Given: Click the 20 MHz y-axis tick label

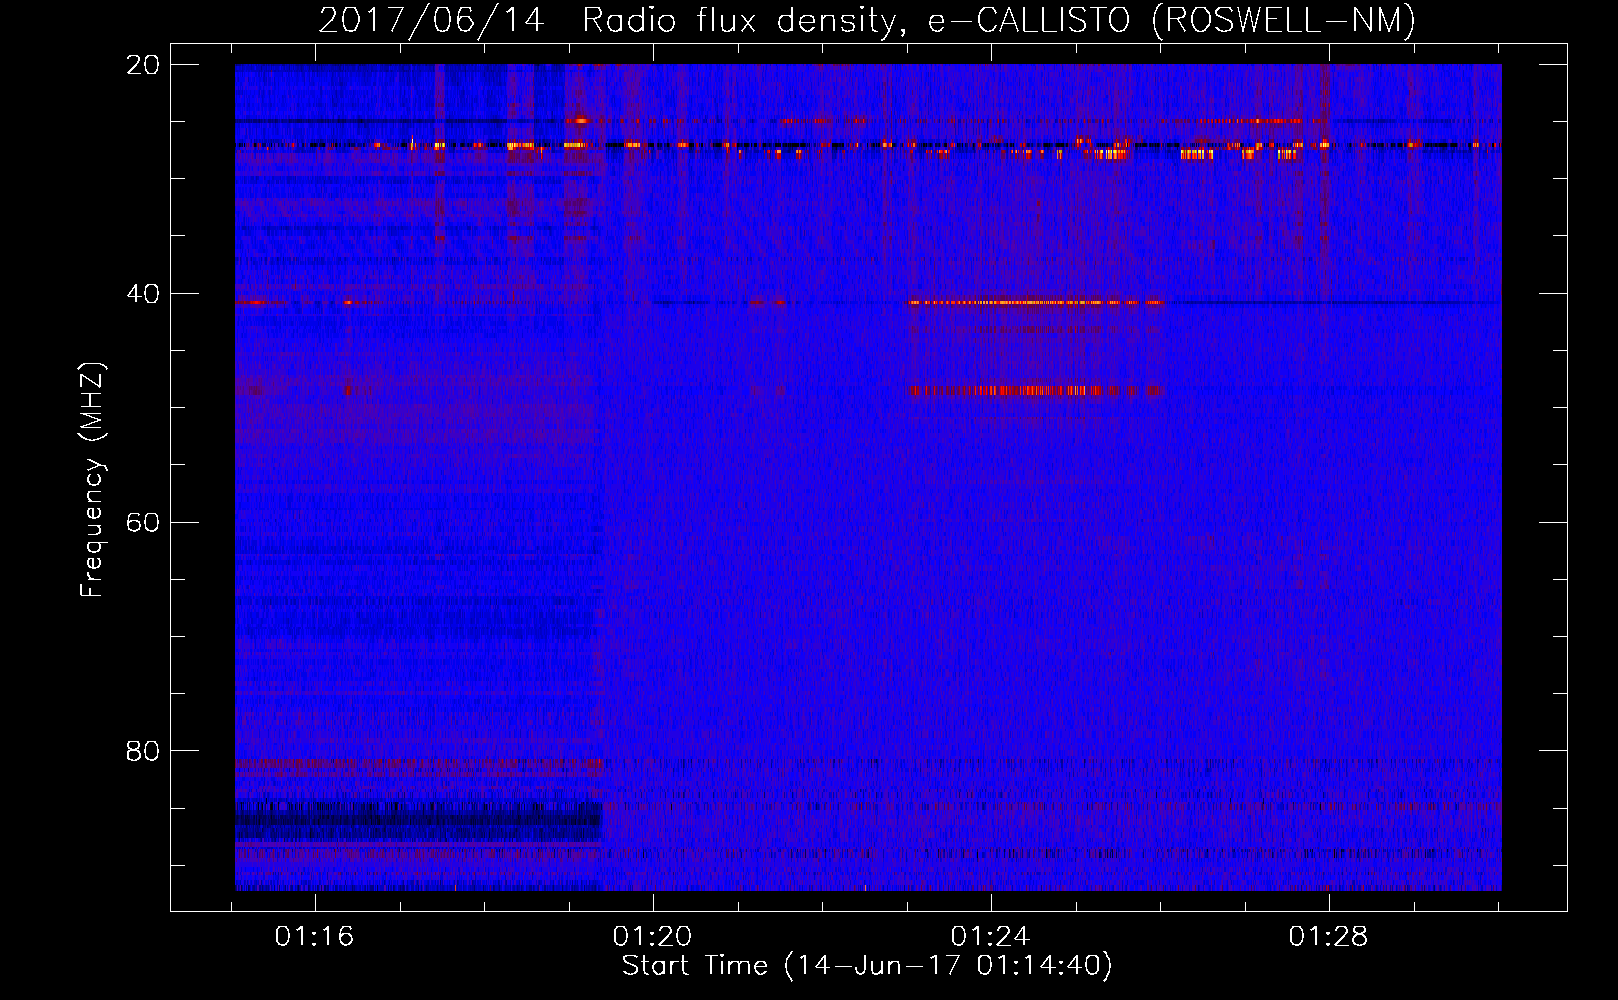Looking at the screenshot, I should coord(143,65).
